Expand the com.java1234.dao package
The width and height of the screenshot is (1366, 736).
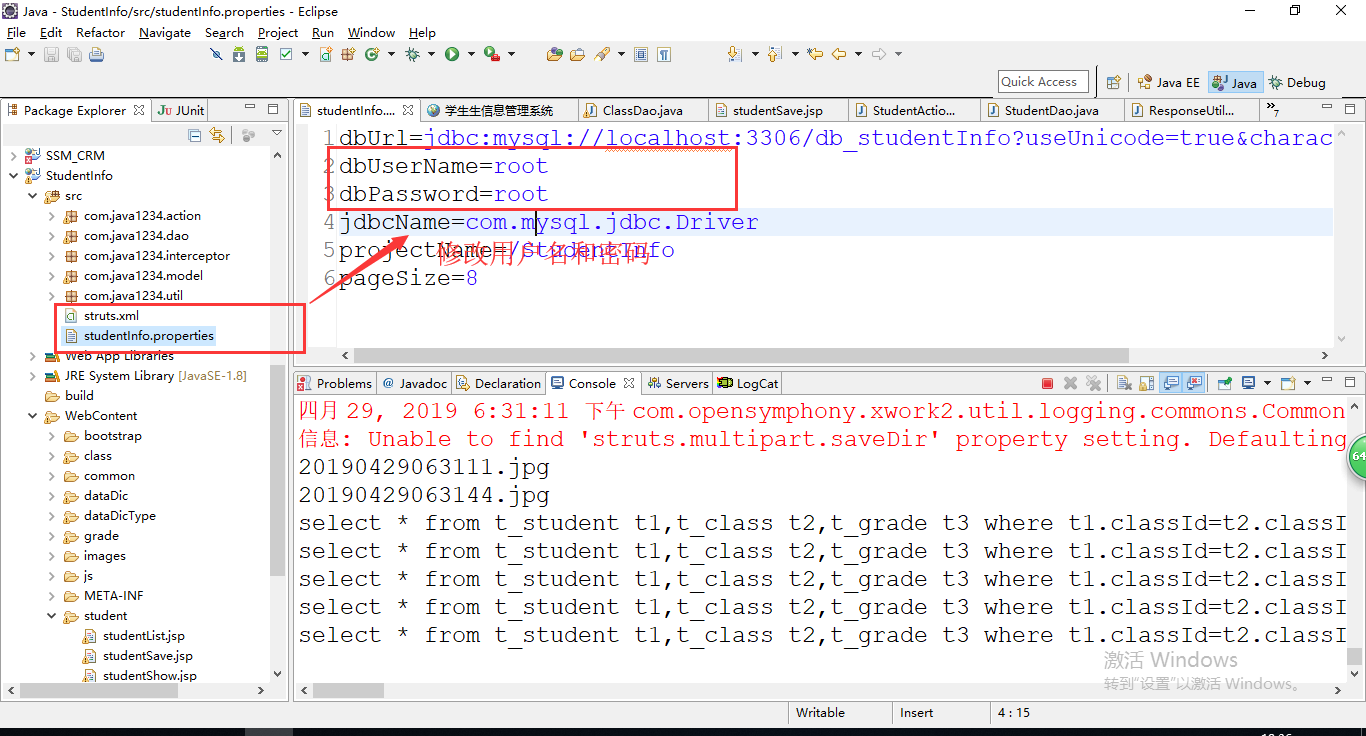pyautogui.click(x=51, y=236)
